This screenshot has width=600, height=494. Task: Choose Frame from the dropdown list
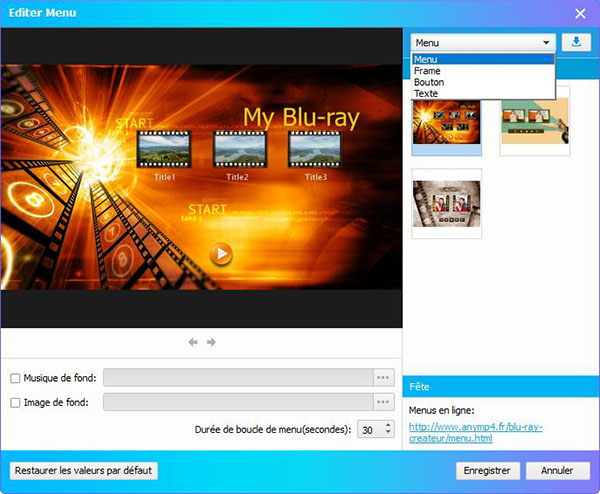tap(427, 71)
